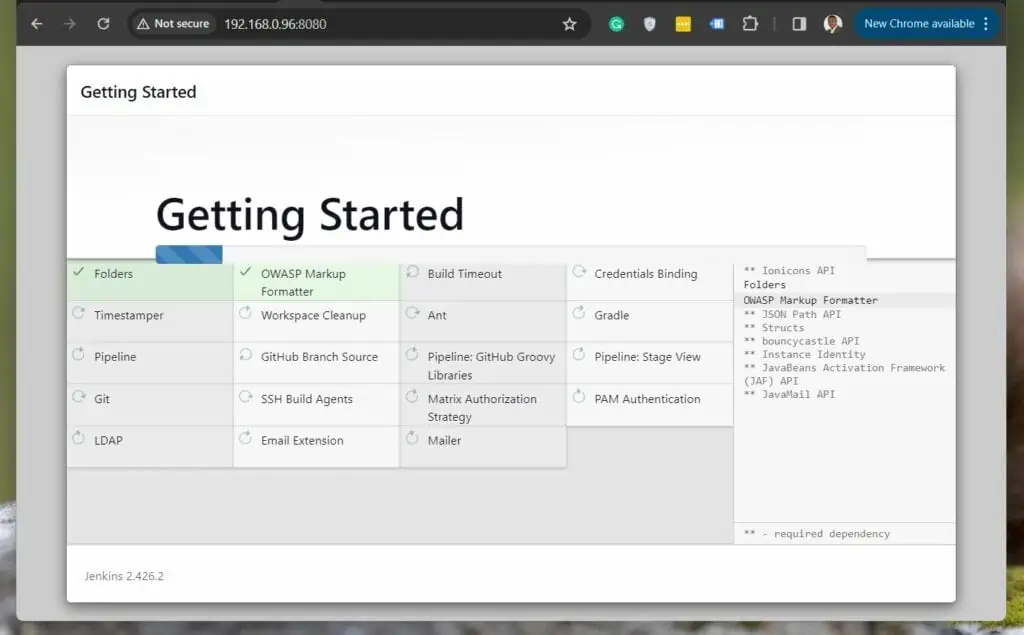Click the OWASP Markup Formatter plugin name
This screenshot has width=1024, height=635.
point(303,282)
